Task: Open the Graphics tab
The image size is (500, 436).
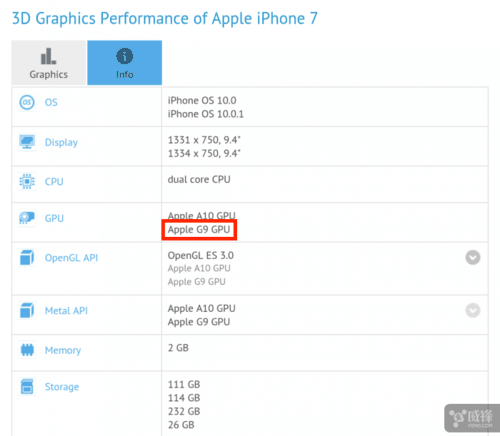Action: [49, 63]
